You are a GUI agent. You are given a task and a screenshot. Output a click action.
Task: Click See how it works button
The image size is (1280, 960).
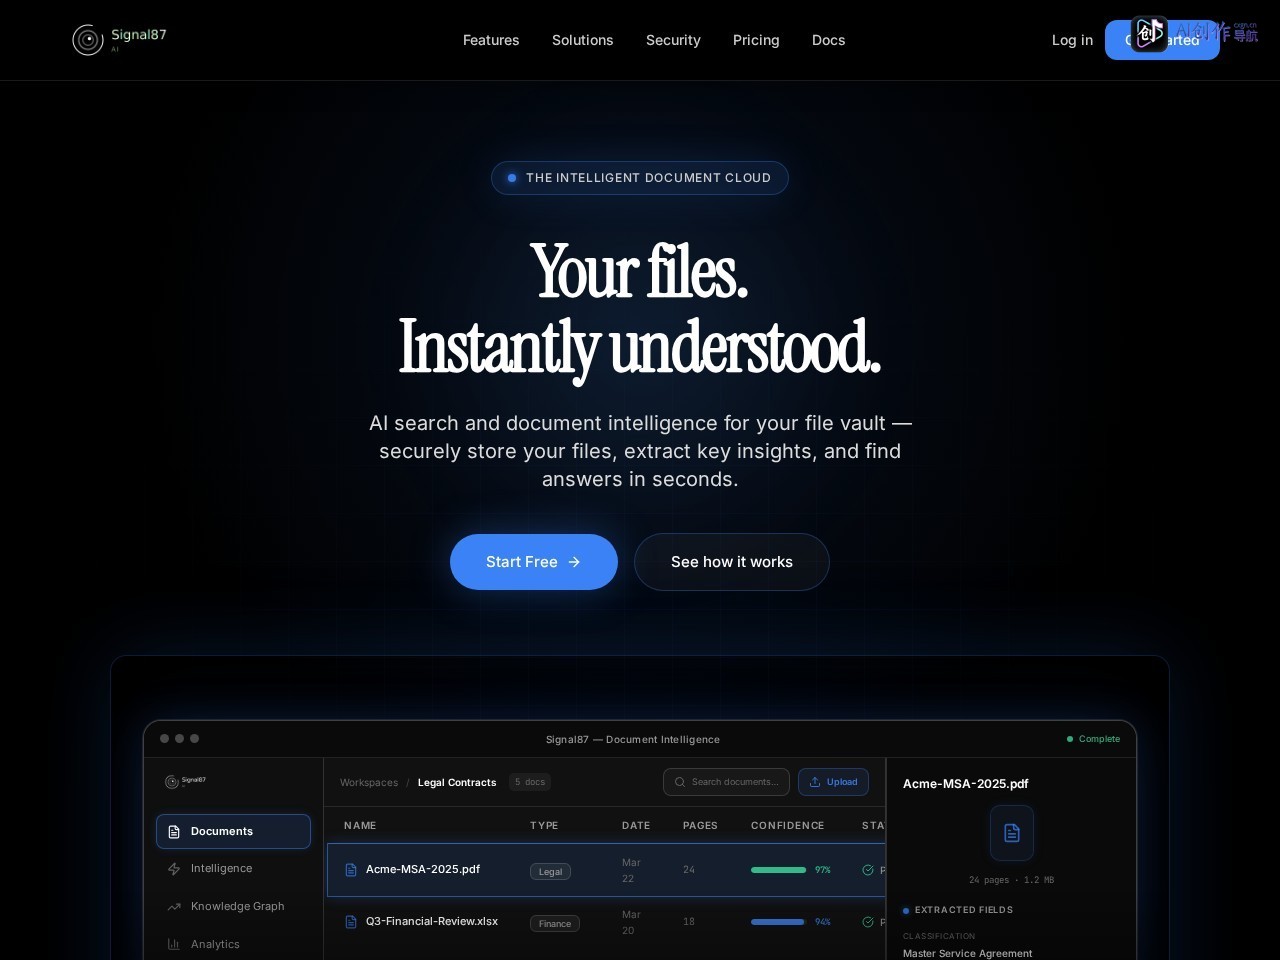tap(732, 562)
